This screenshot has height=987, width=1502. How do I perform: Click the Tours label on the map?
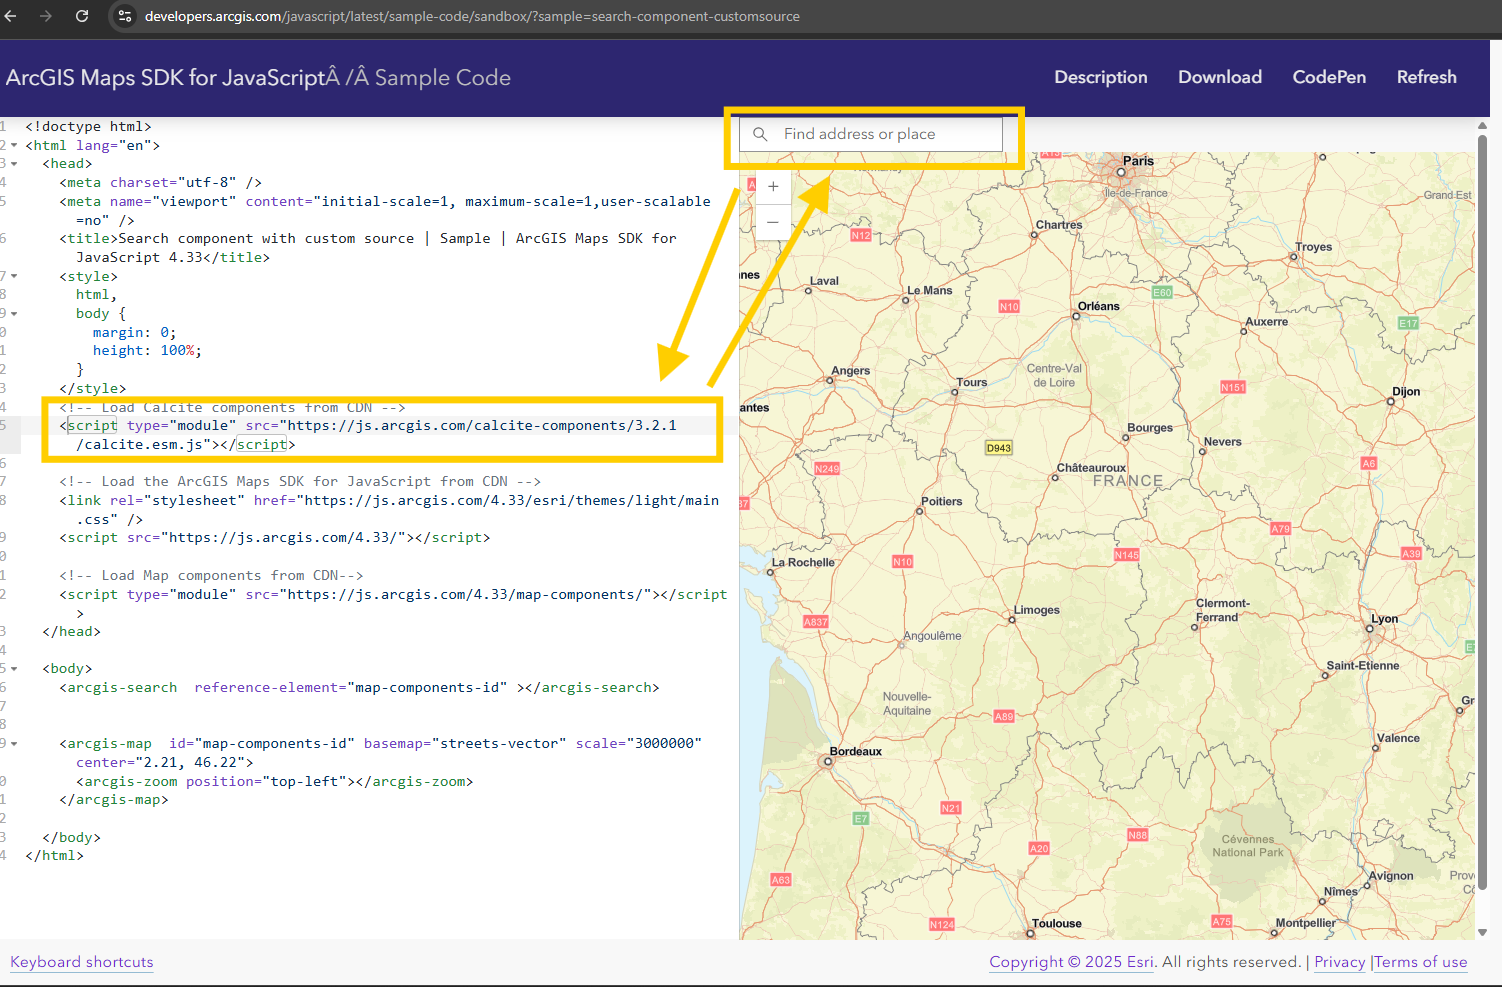(972, 382)
